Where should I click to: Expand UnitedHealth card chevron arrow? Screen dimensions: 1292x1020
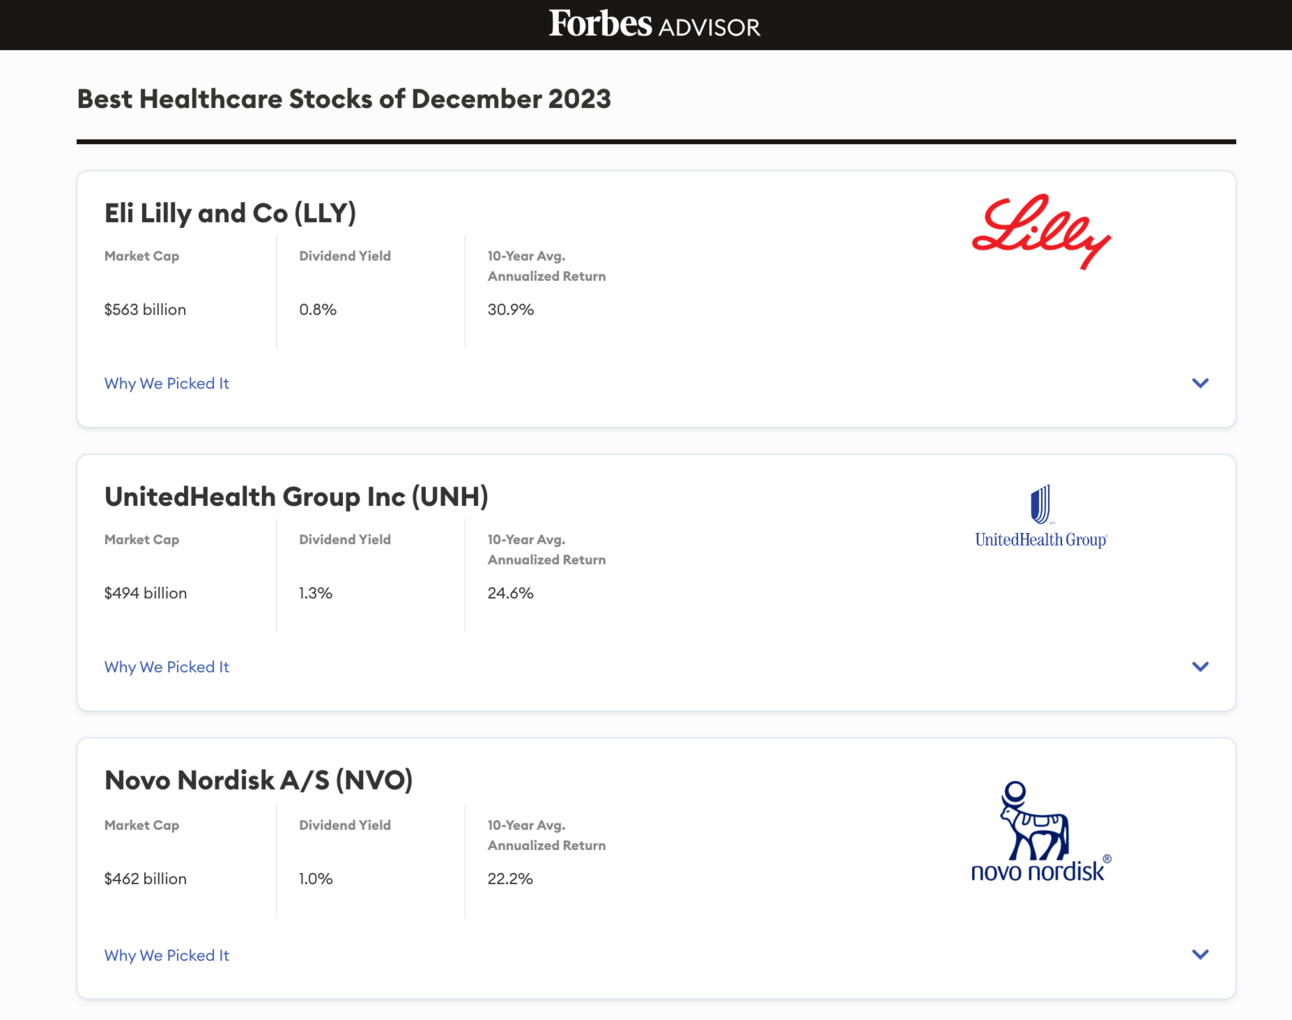coord(1200,667)
